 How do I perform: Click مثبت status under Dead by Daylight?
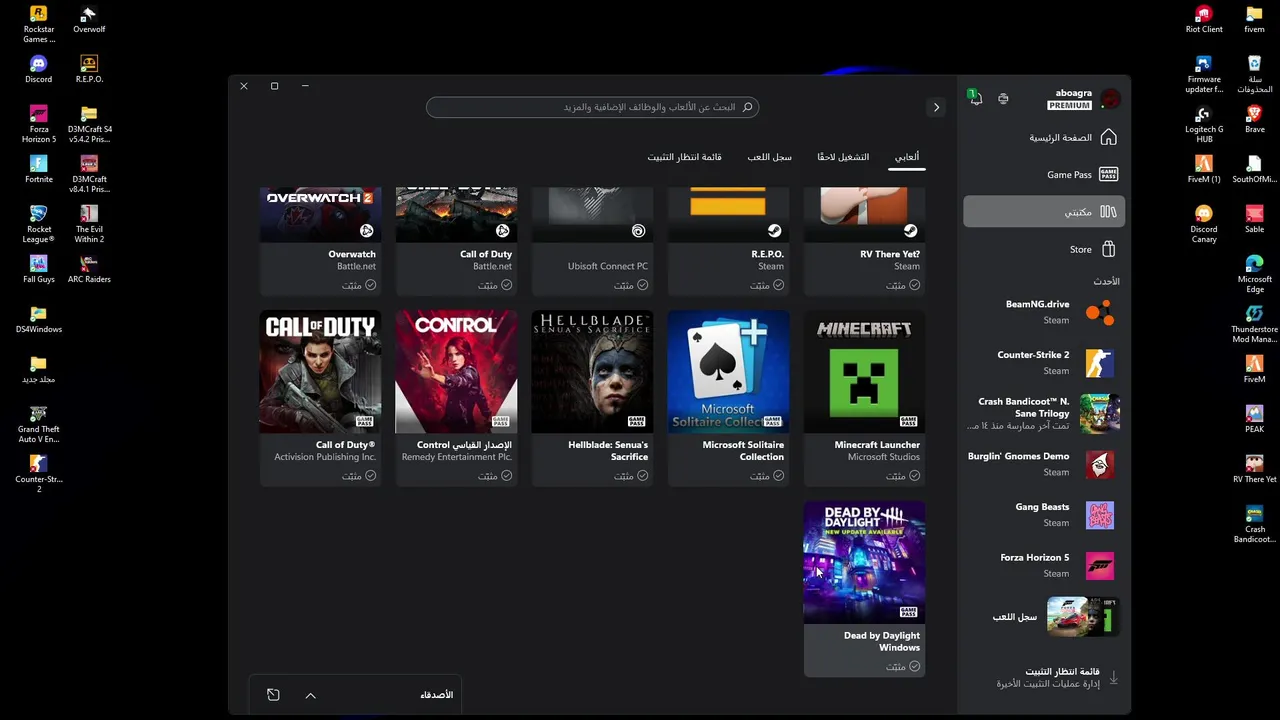[902, 666]
